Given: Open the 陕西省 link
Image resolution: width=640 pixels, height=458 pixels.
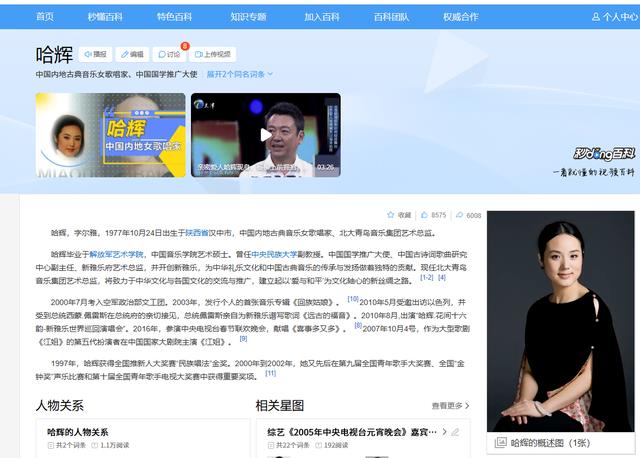Looking at the screenshot, I should (x=197, y=233).
